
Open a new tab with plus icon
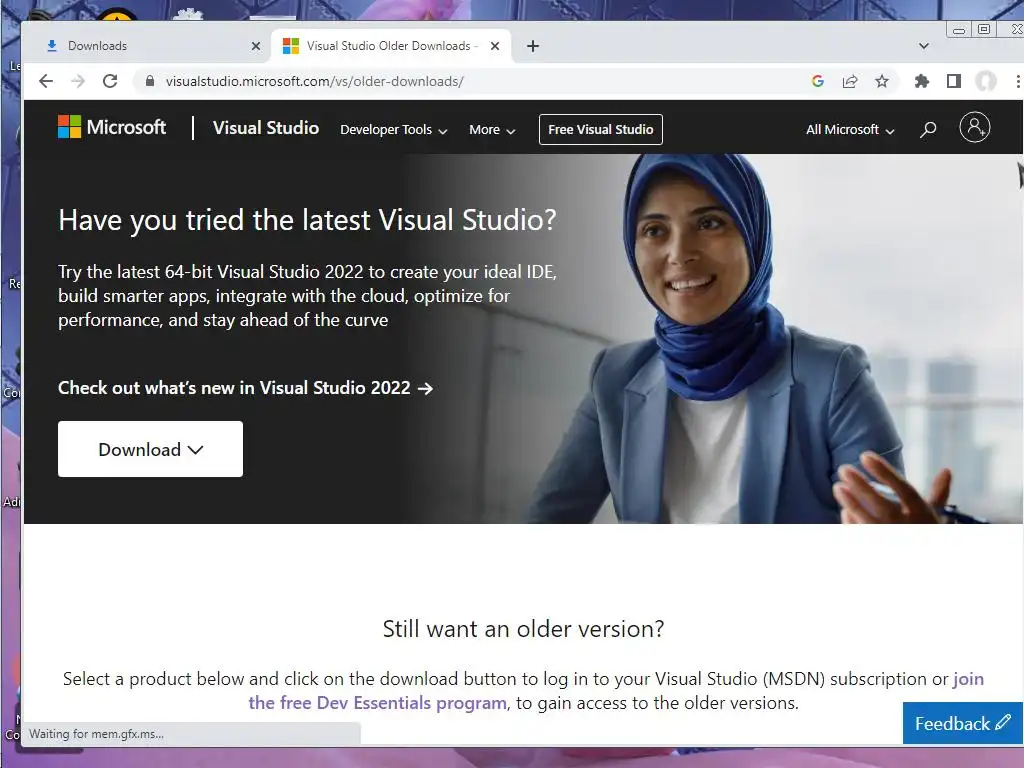point(533,46)
